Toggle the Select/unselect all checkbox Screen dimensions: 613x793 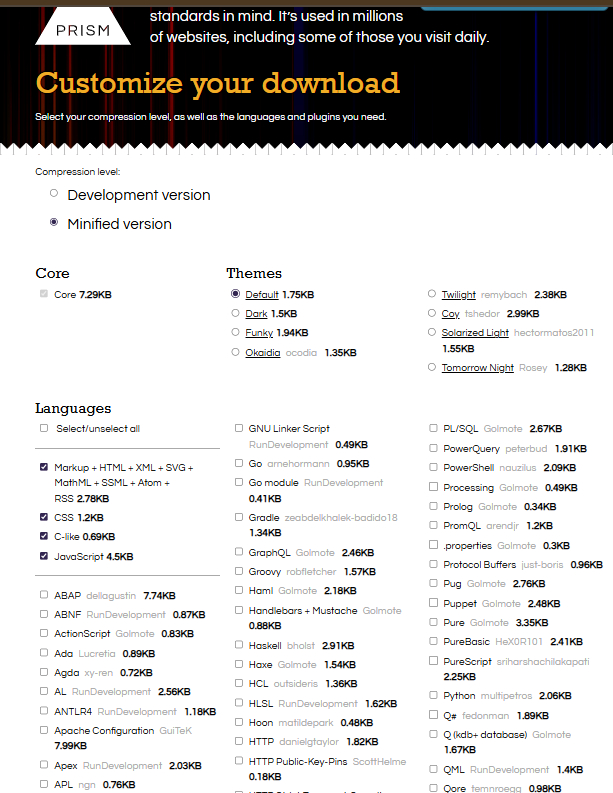(44, 428)
